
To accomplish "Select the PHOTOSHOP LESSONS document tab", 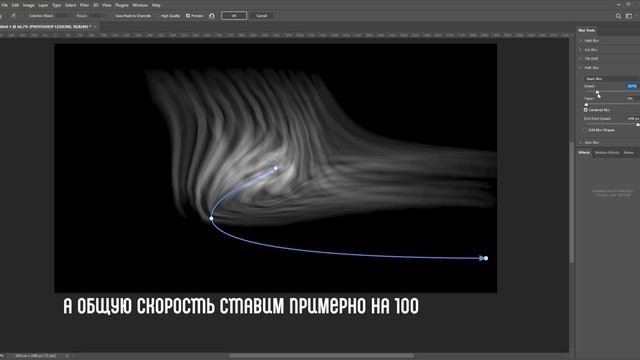I will click(x=45, y=27).
